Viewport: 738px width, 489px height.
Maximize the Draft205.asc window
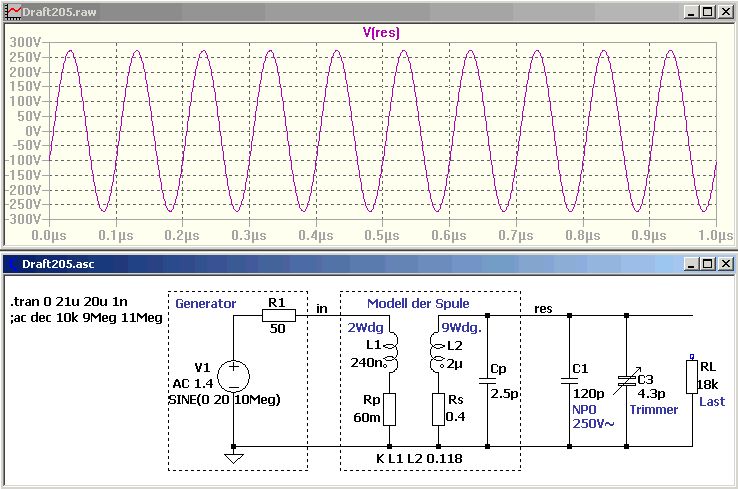pyautogui.click(x=708, y=264)
